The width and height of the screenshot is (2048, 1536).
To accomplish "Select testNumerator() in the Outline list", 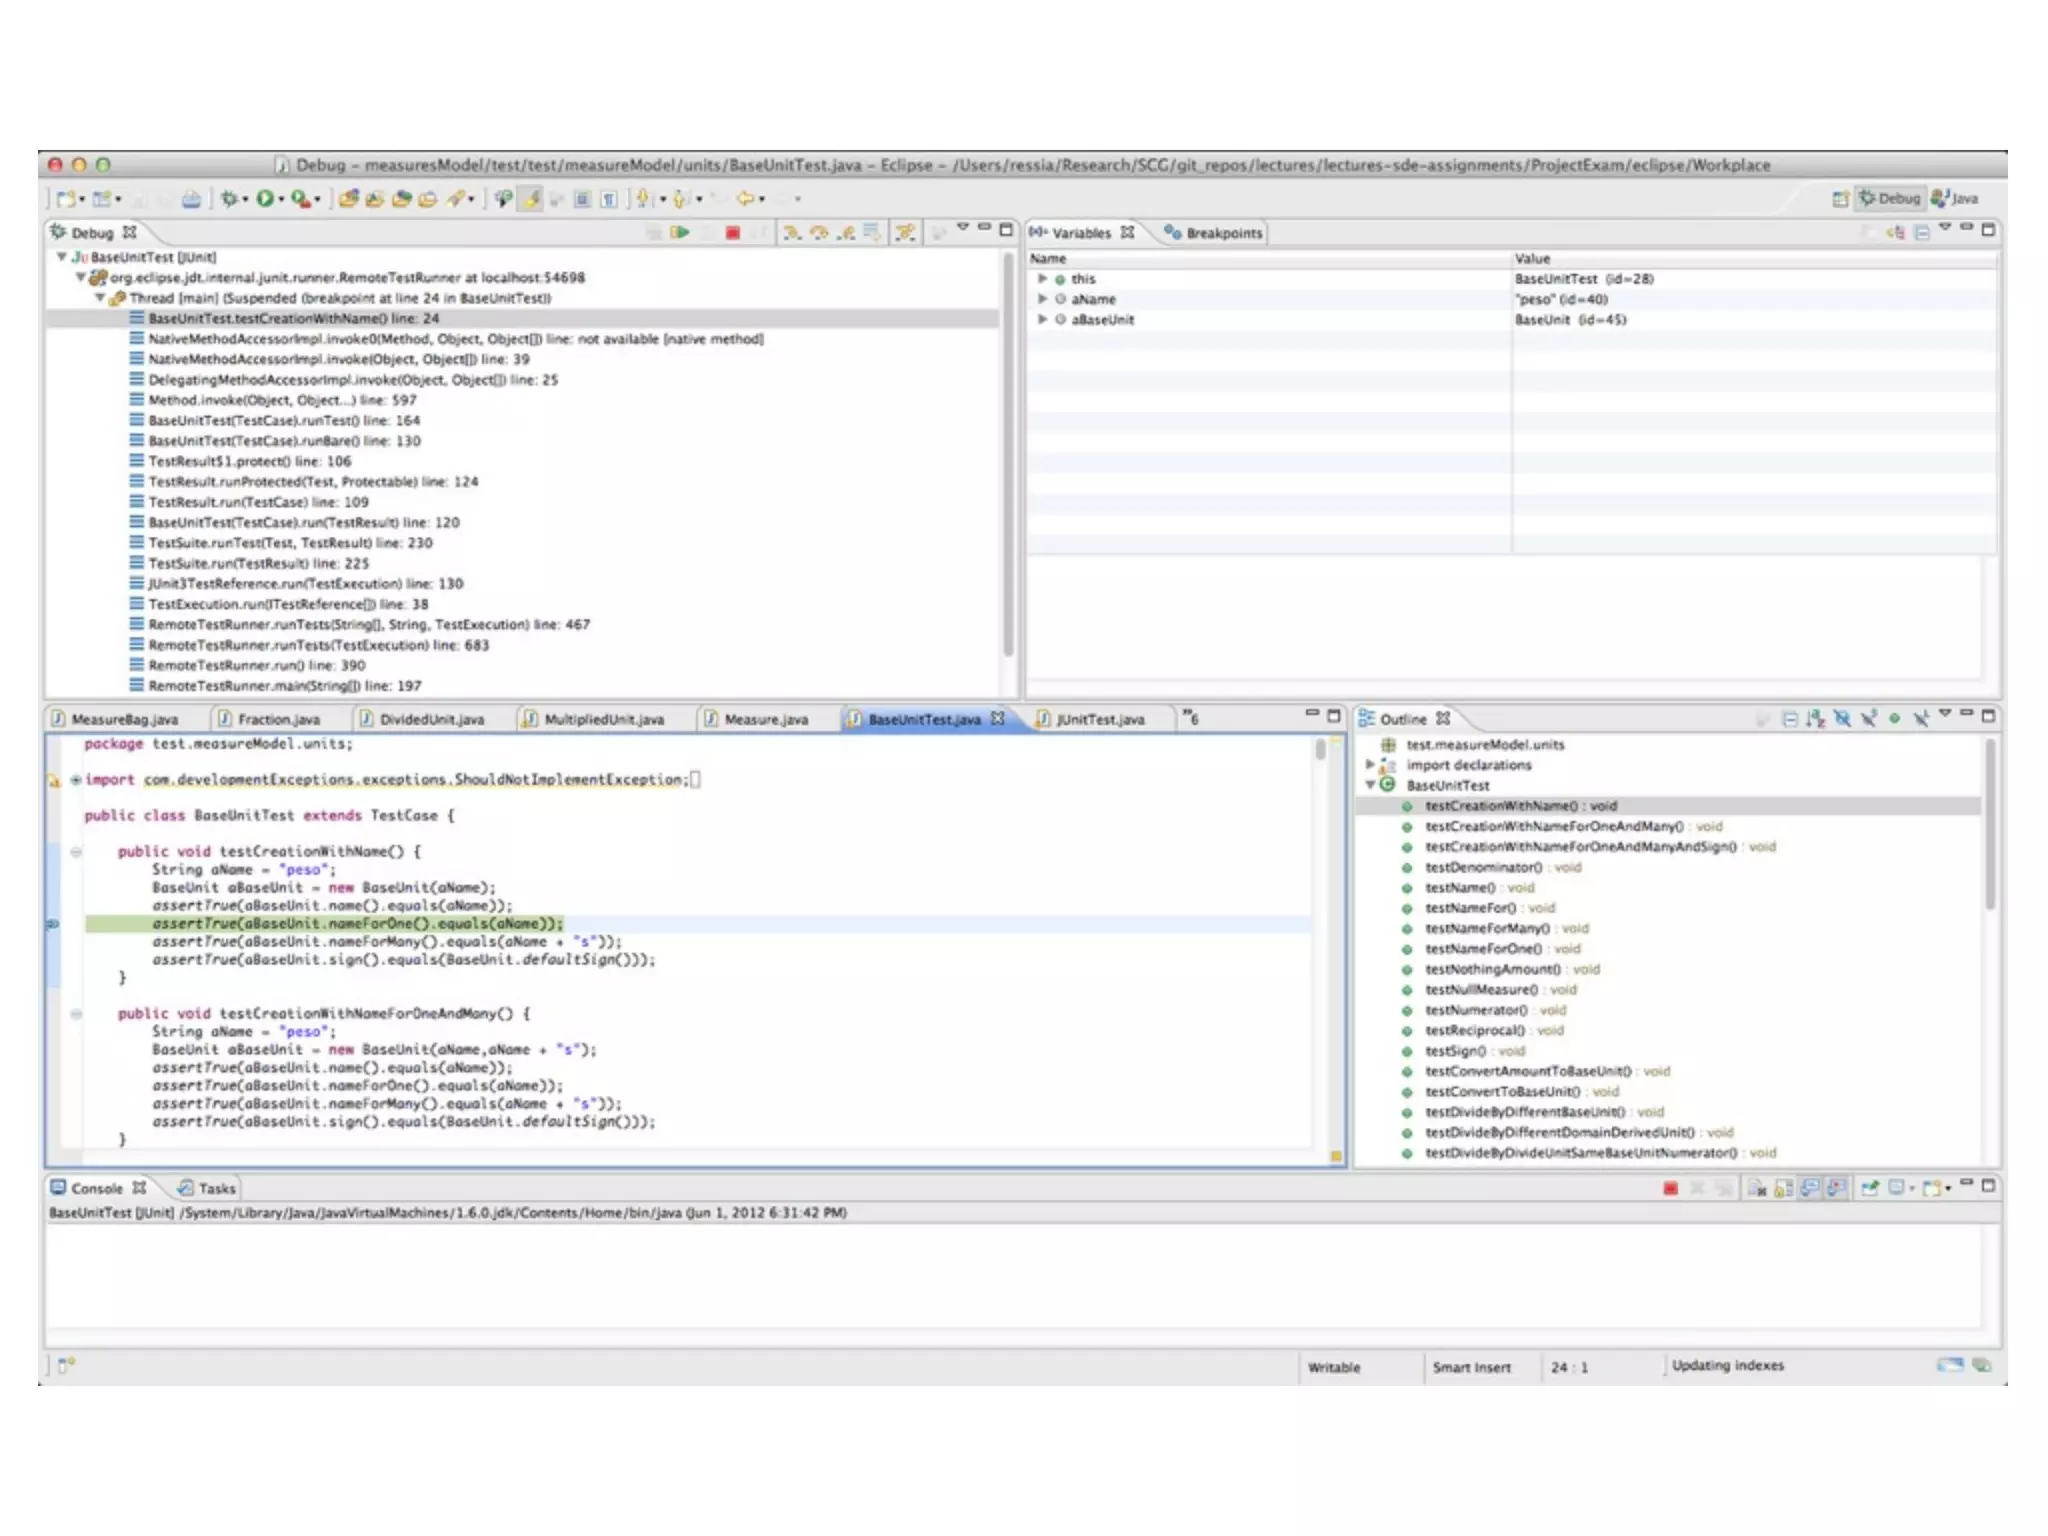I will pos(1475,1011).
